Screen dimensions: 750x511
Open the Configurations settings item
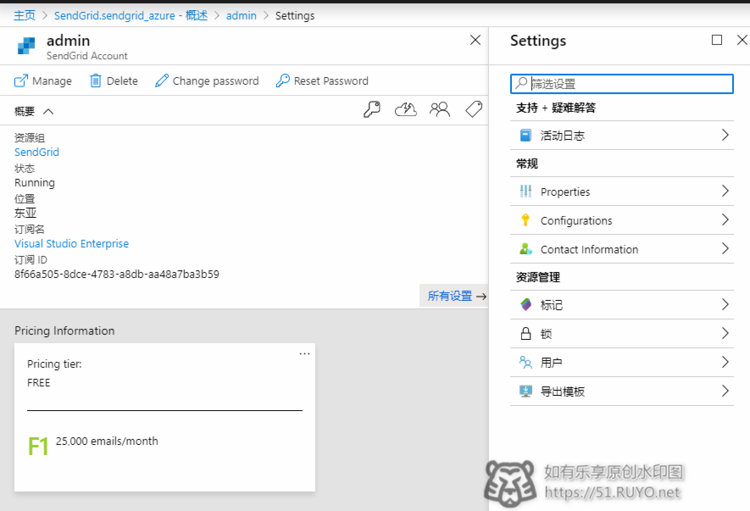click(621, 220)
